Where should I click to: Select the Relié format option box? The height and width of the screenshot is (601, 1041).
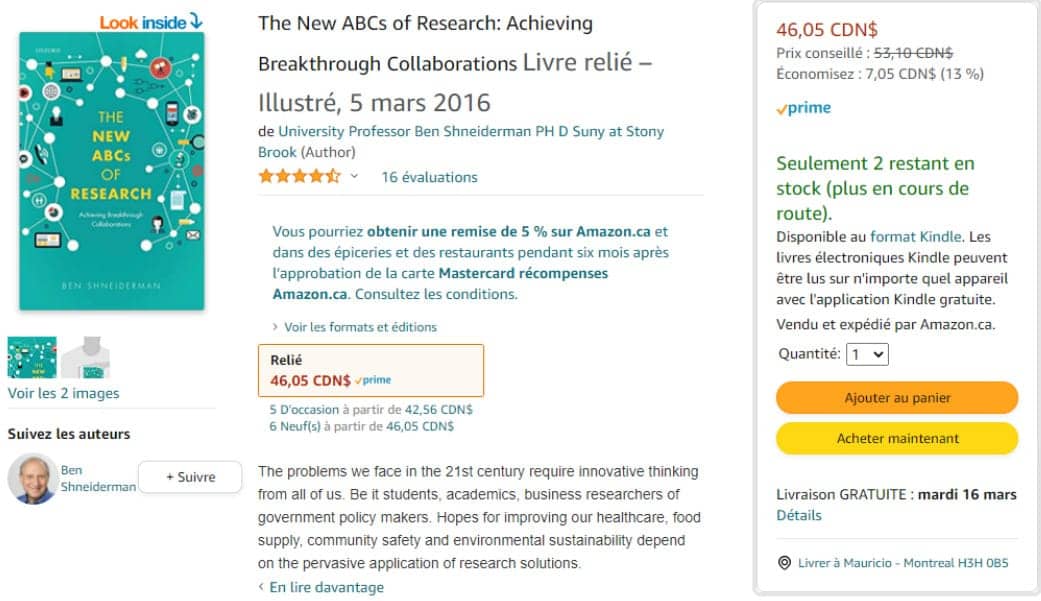tap(370, 370)
